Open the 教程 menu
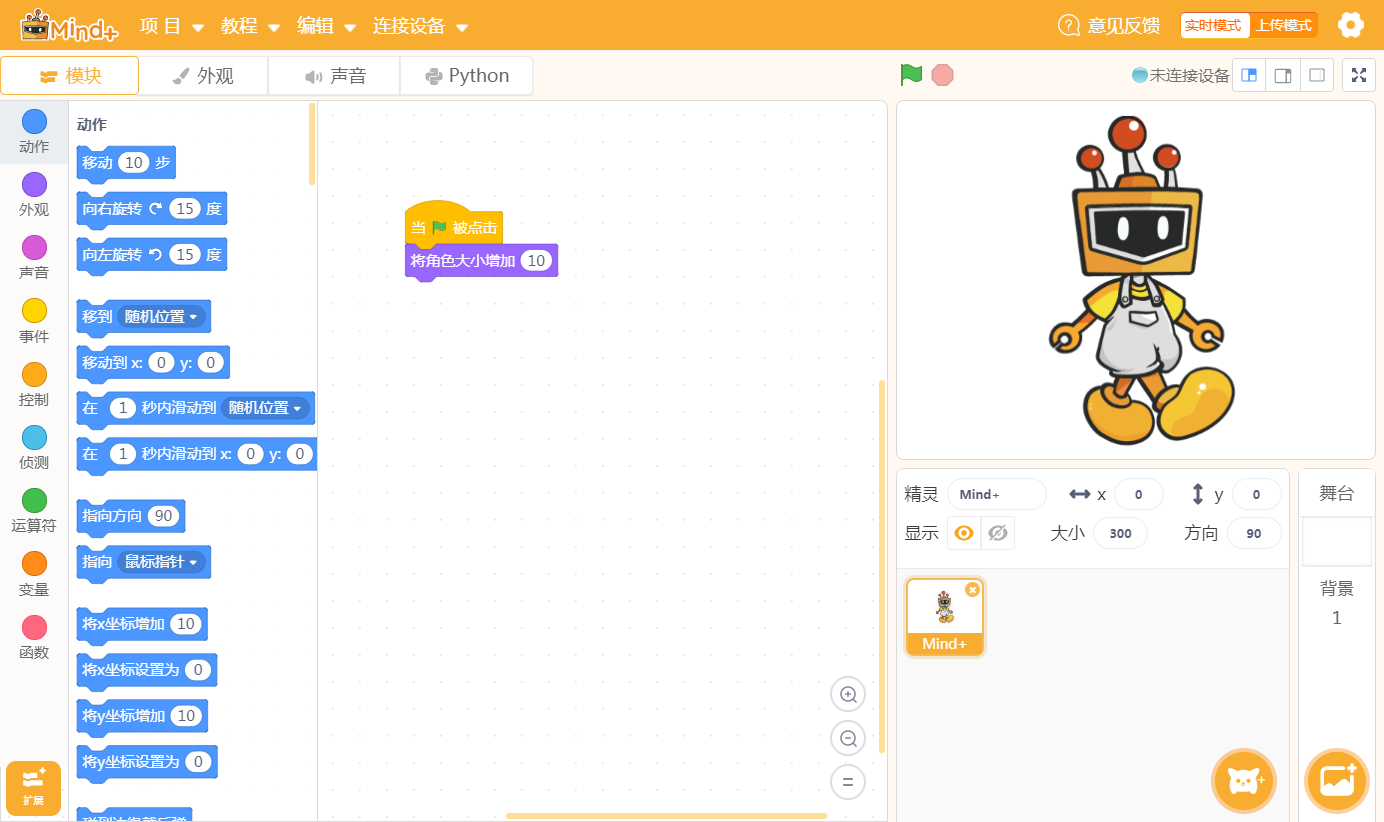 pyautogui.click(x=251, y=26)
